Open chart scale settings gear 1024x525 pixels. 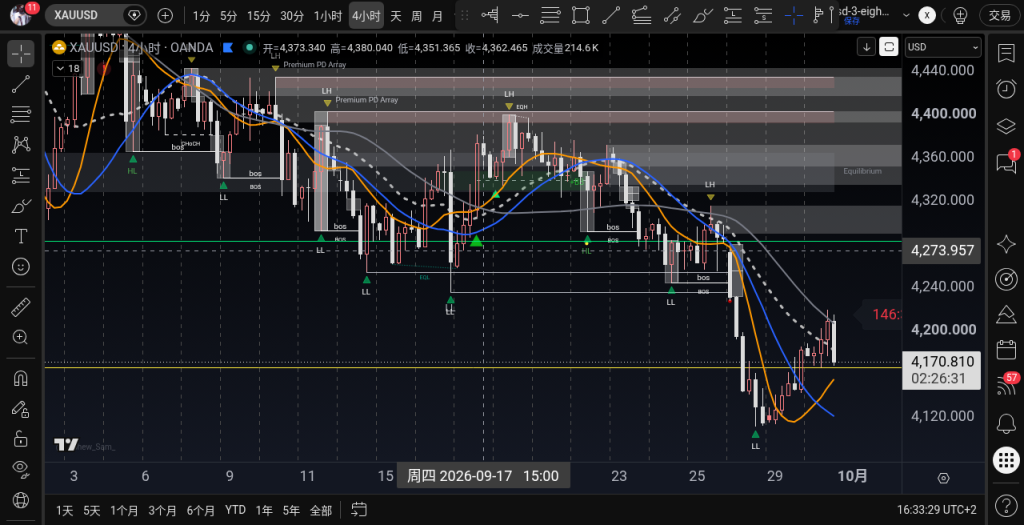coord(943,478)
